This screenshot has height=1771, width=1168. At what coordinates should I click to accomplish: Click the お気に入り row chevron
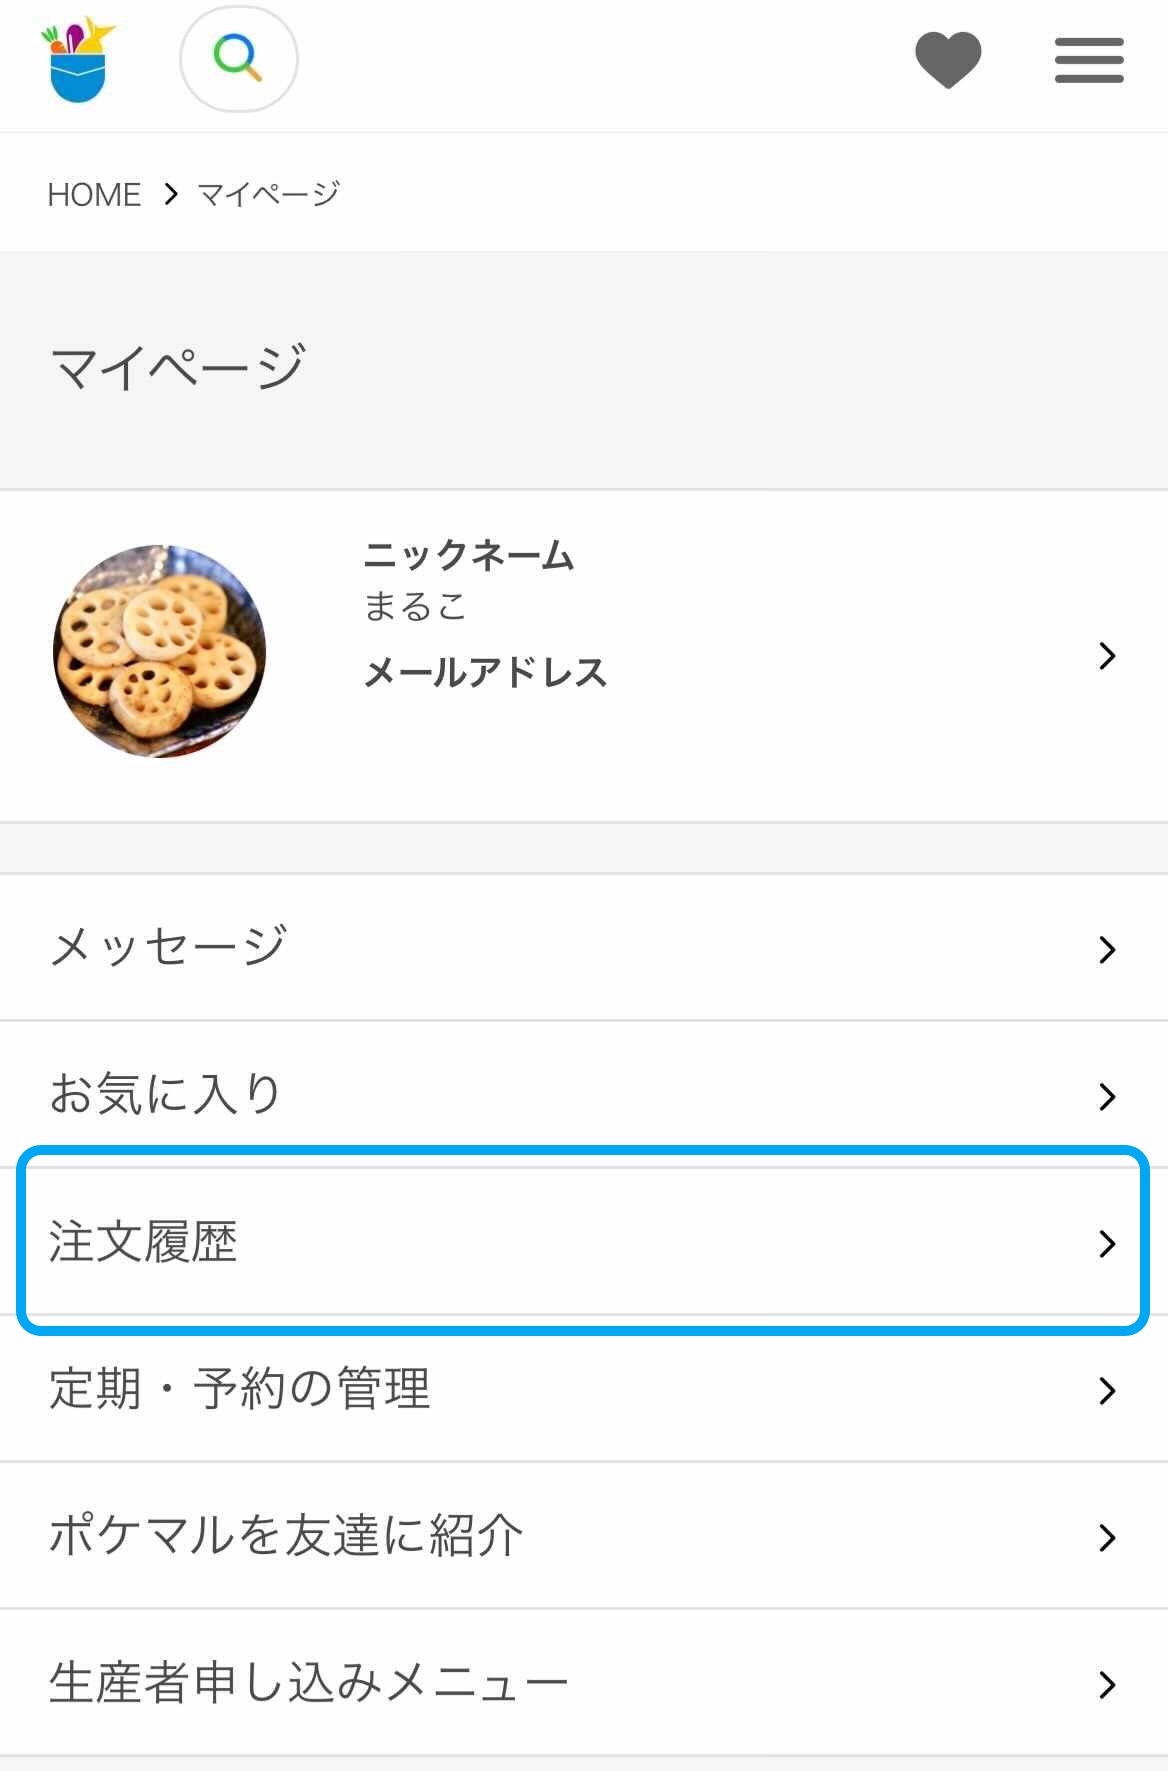[x=1106, y=1096]
